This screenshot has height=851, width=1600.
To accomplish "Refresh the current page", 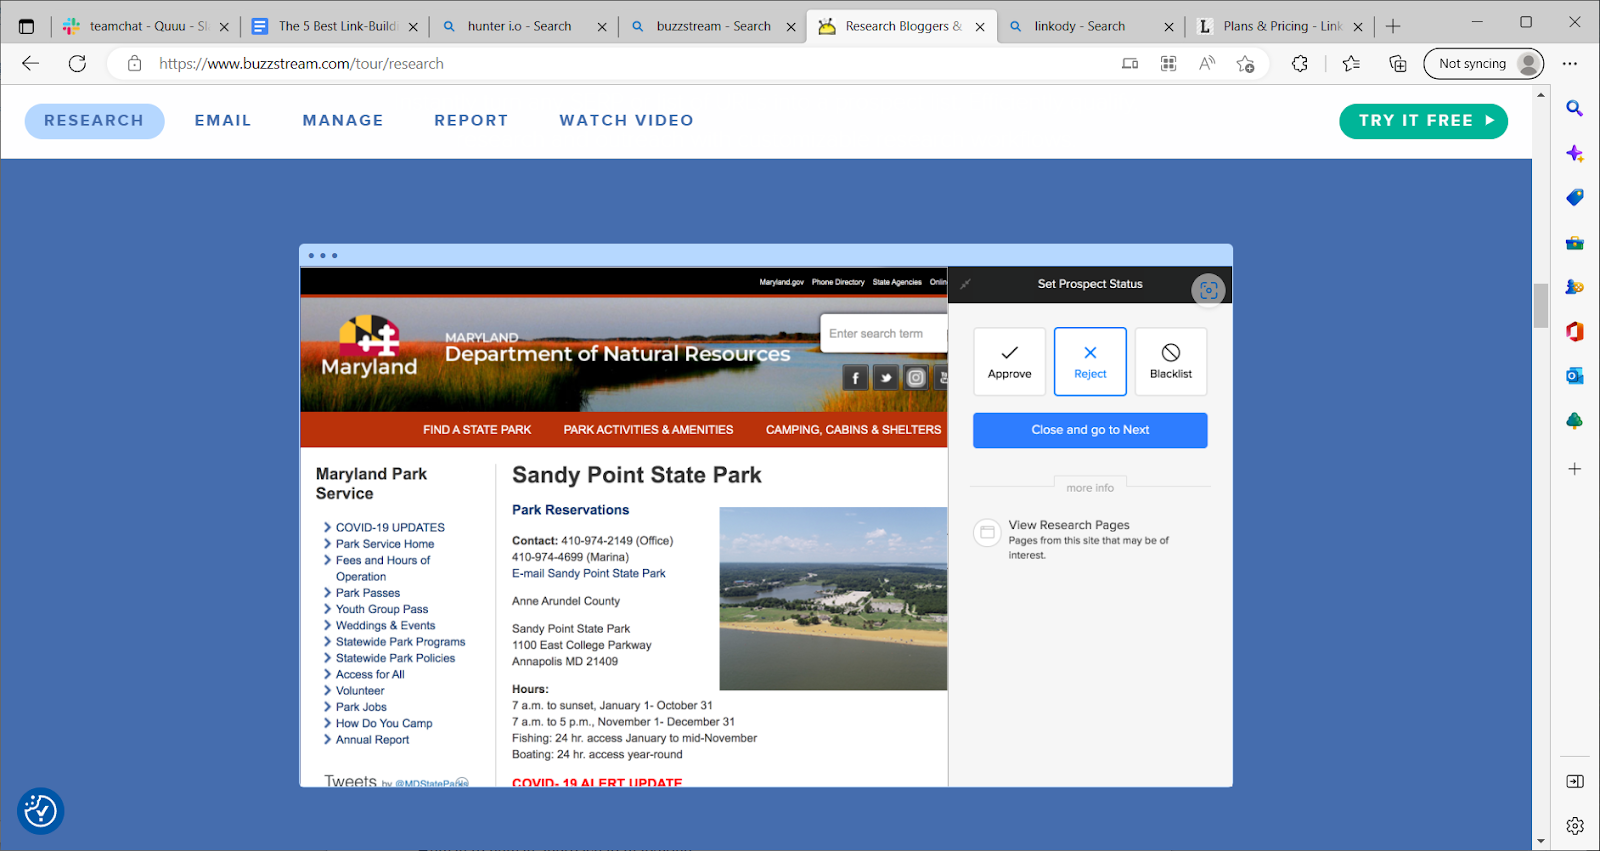I will click(77, 63).
